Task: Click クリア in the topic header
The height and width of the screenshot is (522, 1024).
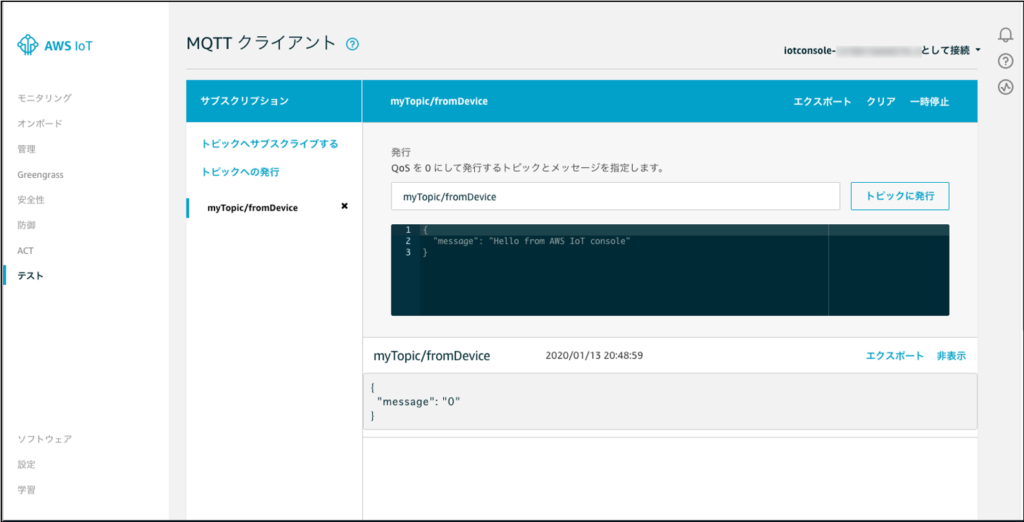Action: pyautogui.click(x=881, y=102)
